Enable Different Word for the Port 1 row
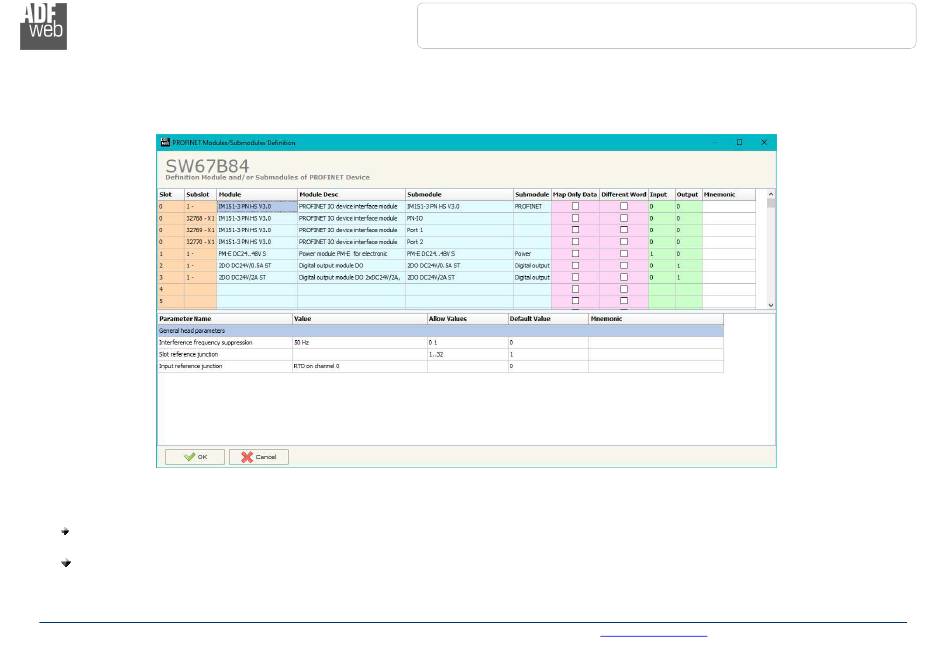Screen dimensions: 950x654 coord(623,230)
